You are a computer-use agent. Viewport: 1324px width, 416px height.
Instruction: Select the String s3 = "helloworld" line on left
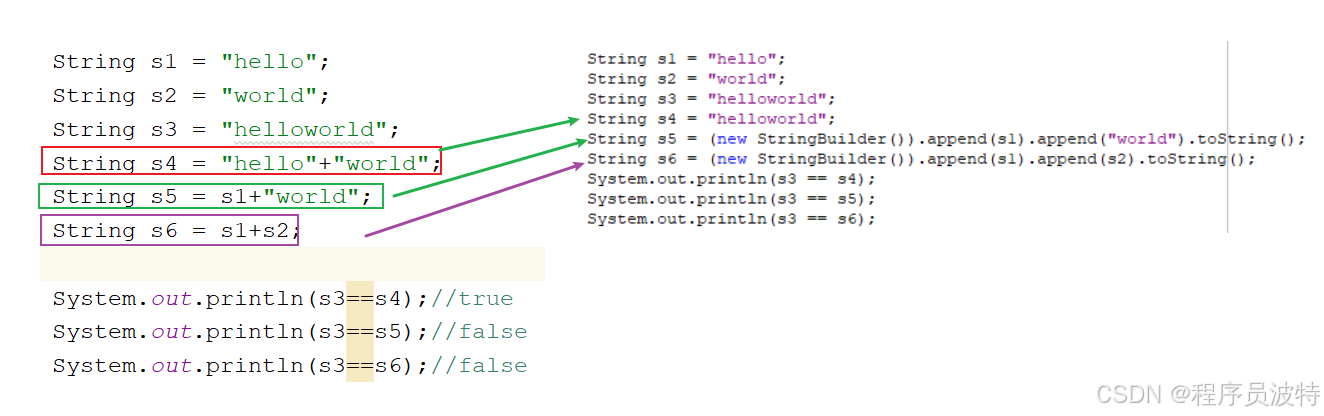click(x=226, y=130)
